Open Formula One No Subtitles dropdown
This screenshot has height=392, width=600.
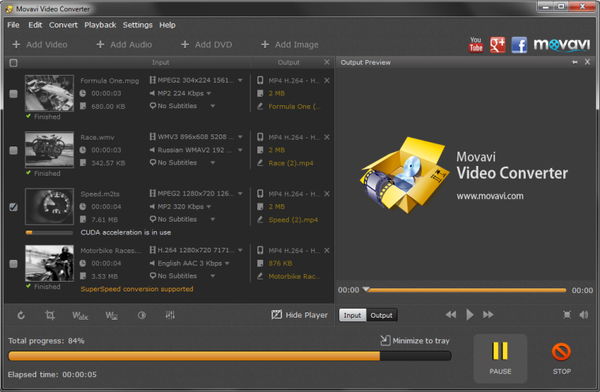212,106
